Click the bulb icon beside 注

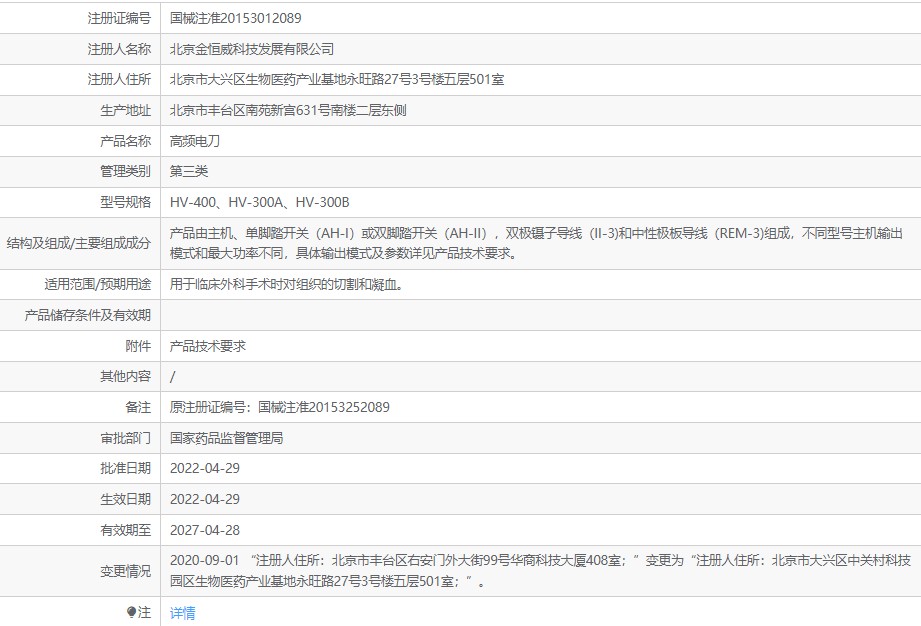click(x=131, y=612)
